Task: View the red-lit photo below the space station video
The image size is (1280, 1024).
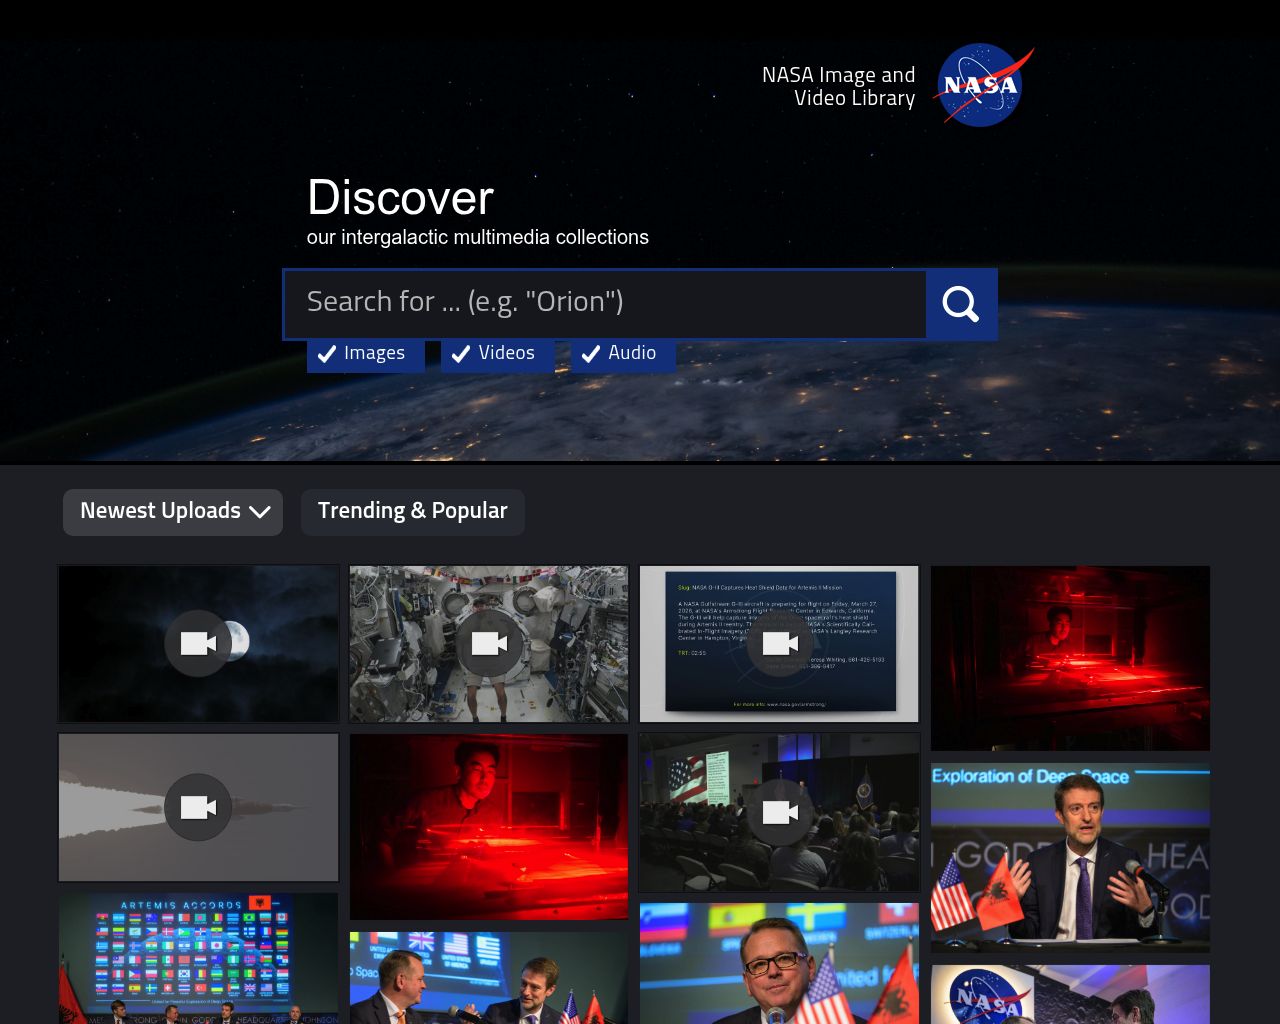Action: coord(489,827)
